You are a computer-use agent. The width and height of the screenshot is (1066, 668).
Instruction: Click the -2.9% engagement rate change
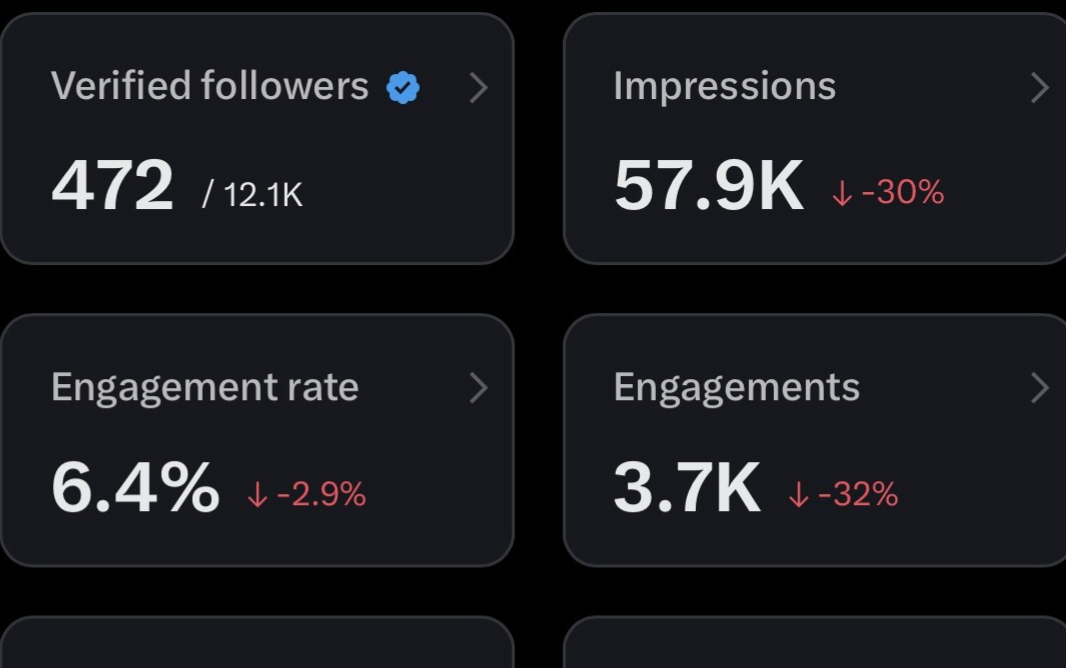click(x=321, y=494)
